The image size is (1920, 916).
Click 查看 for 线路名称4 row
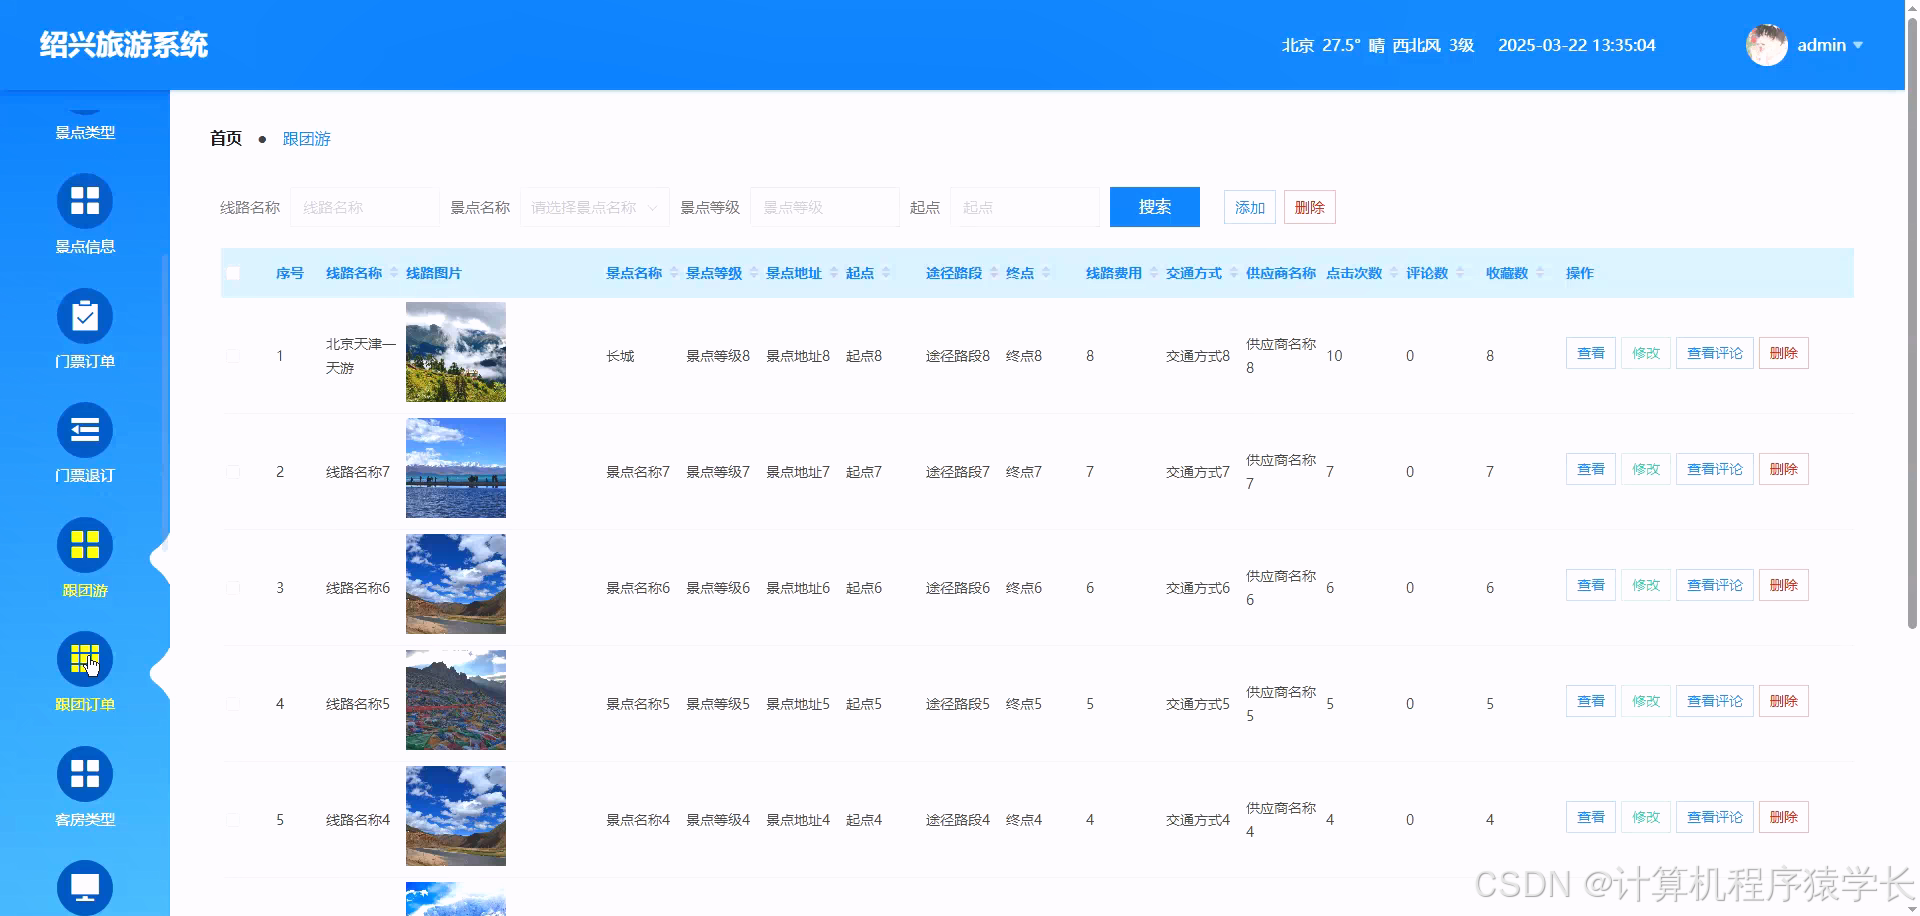[x=1590, y=817]
